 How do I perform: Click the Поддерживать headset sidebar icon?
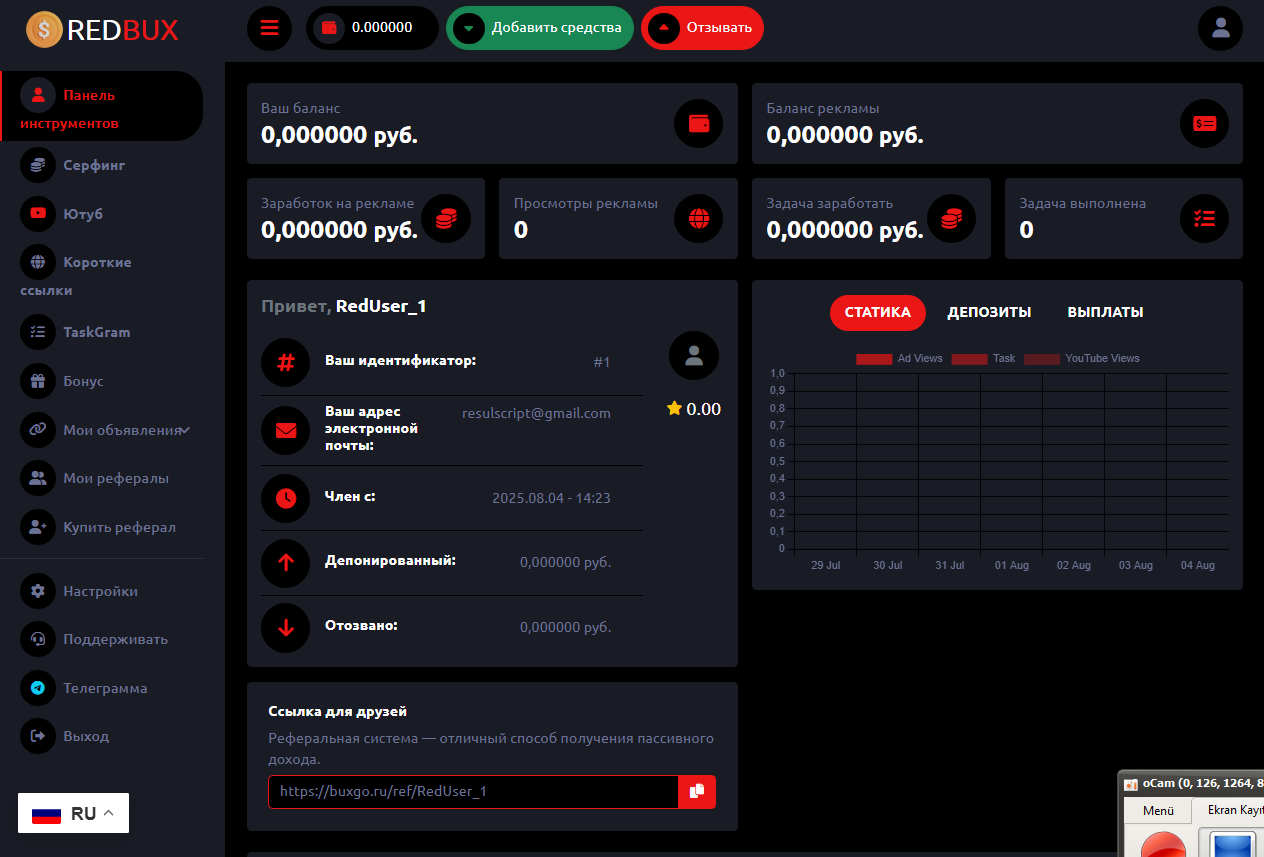click(x=38, y=639)
